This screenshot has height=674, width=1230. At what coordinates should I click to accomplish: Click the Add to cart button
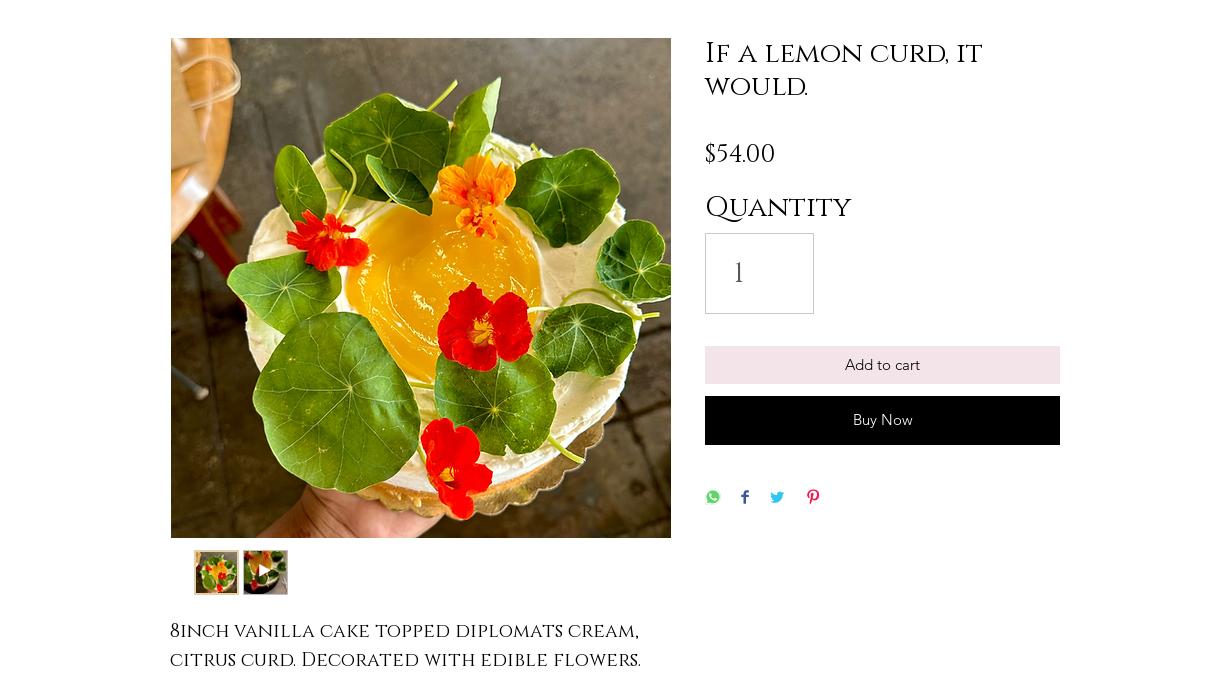(882, 365)
